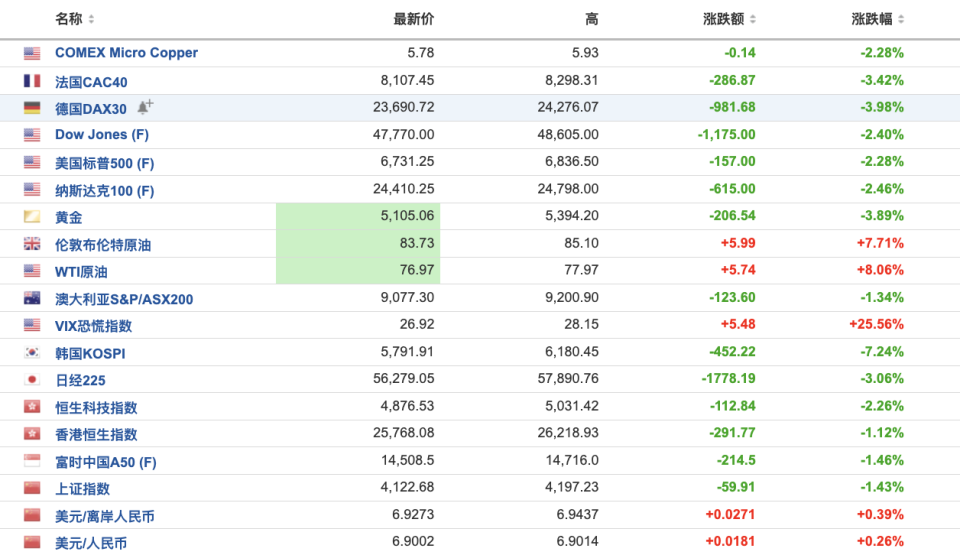Click the Australian flag beside 澳大利亚S&P/ASX200

tap(32, 298)
